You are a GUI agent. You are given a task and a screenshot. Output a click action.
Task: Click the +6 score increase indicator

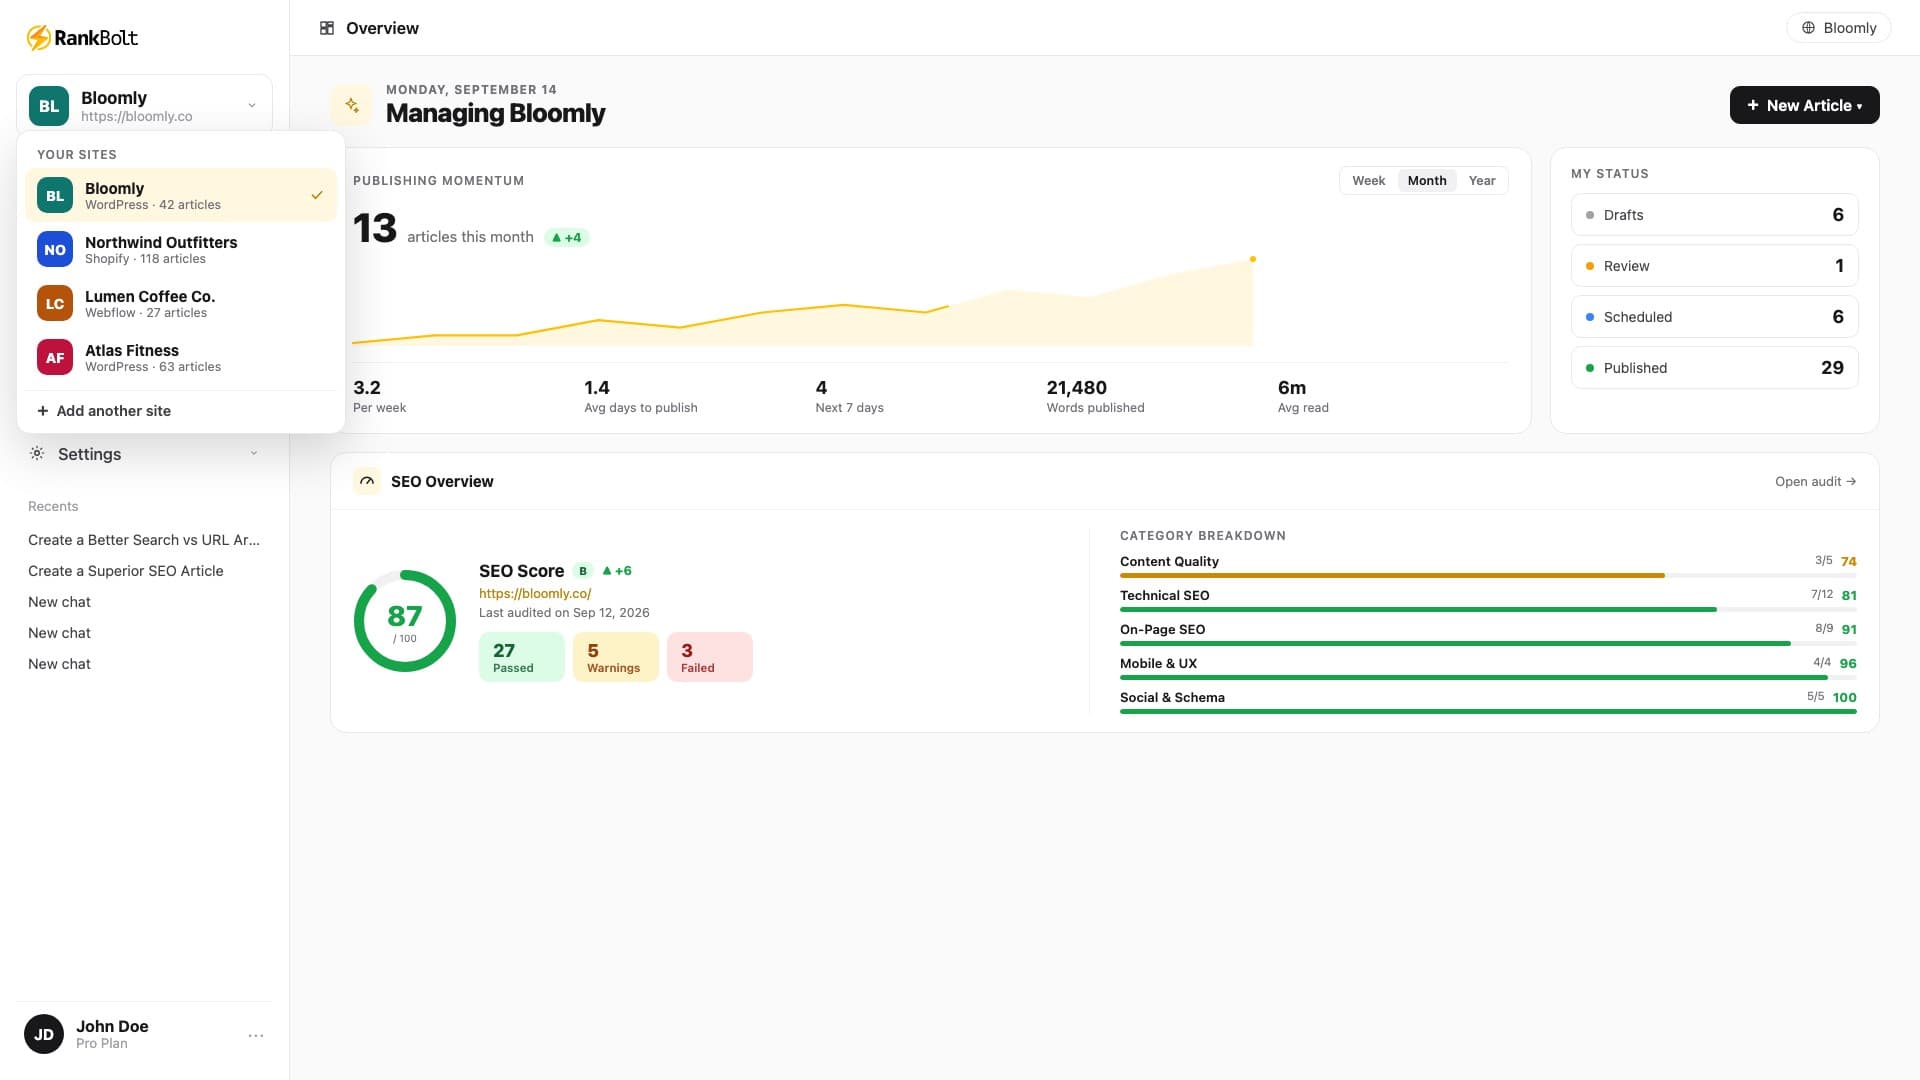pyautogui.click(x=617, y=571)
